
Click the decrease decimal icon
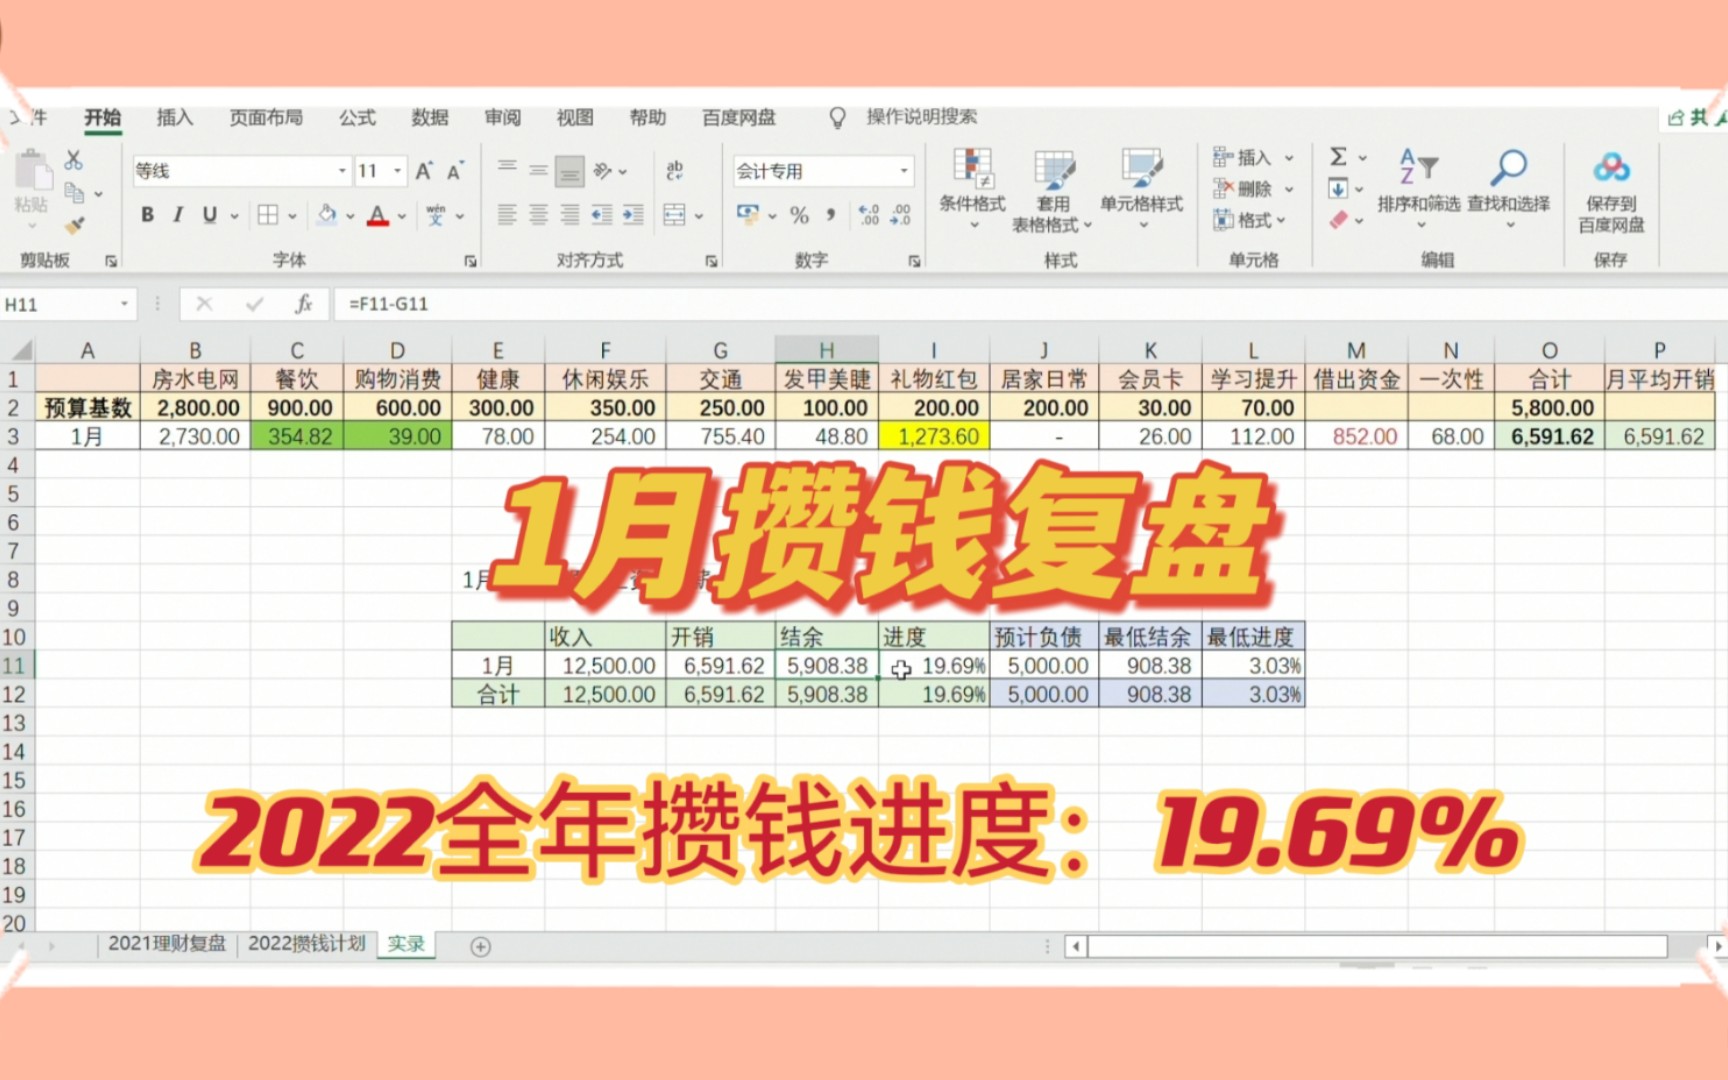901,214
